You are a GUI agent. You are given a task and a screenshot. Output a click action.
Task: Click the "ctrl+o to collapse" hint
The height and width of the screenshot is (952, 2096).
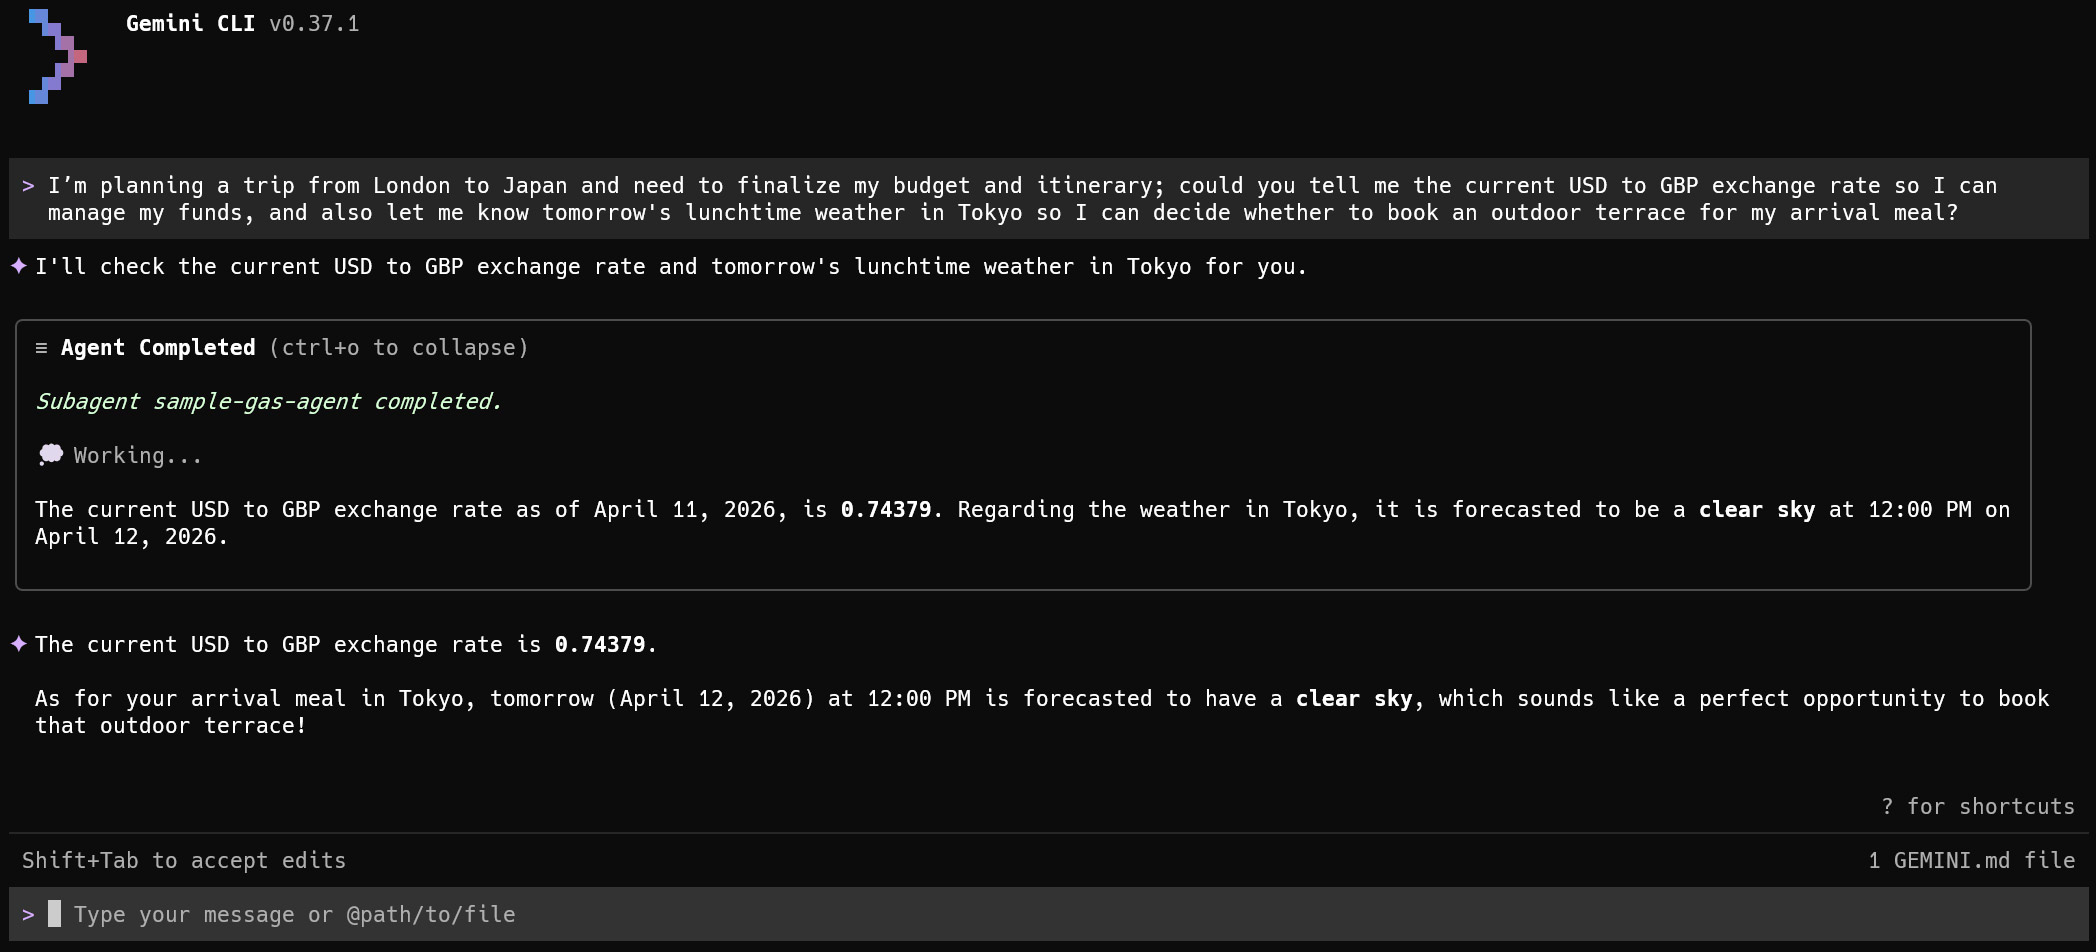(x=399, y=348)
